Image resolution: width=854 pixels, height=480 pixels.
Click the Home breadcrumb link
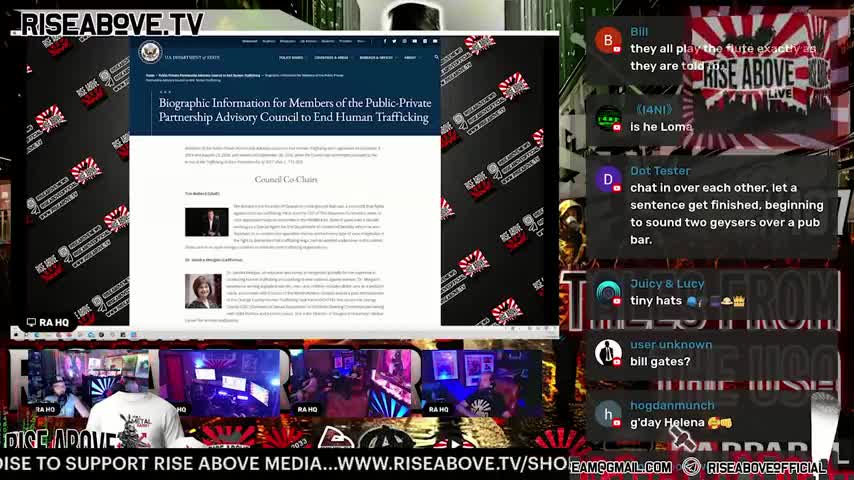[x=150, y=75]
